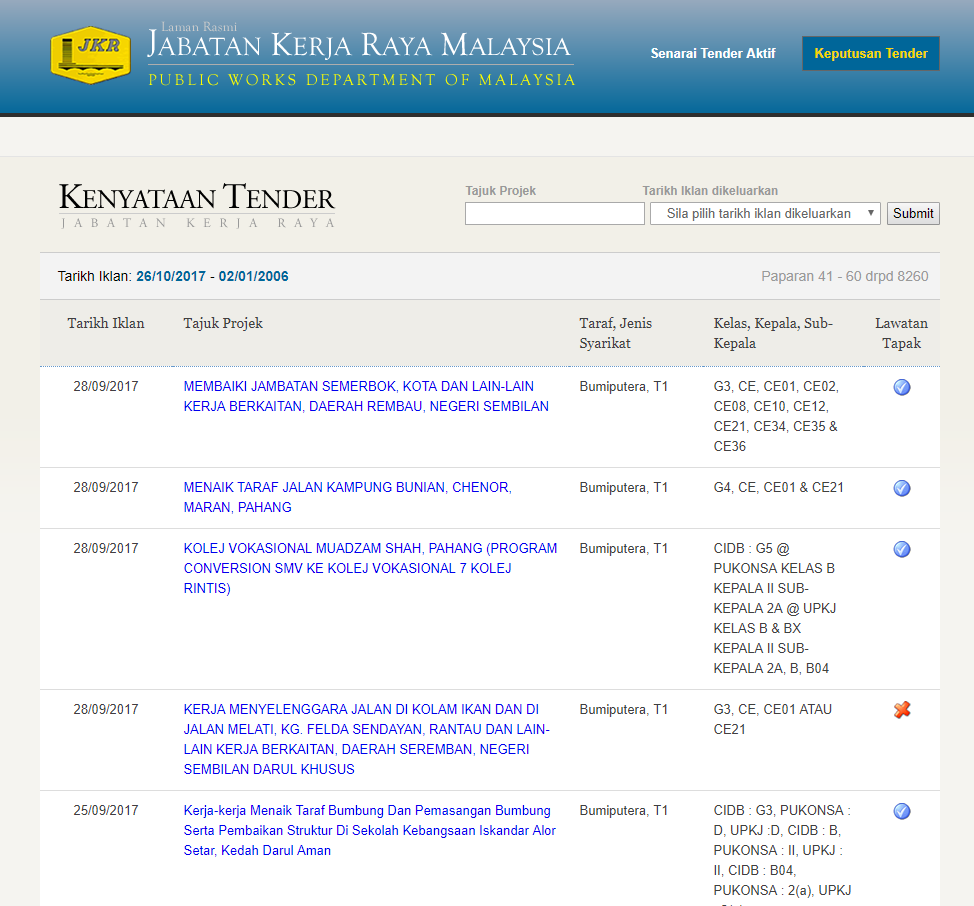Viewport: 974px width, 906px height.
Task: Open Kerja-kerja Menaik Taraf Bumbung tender link
Action: [370, 830]
